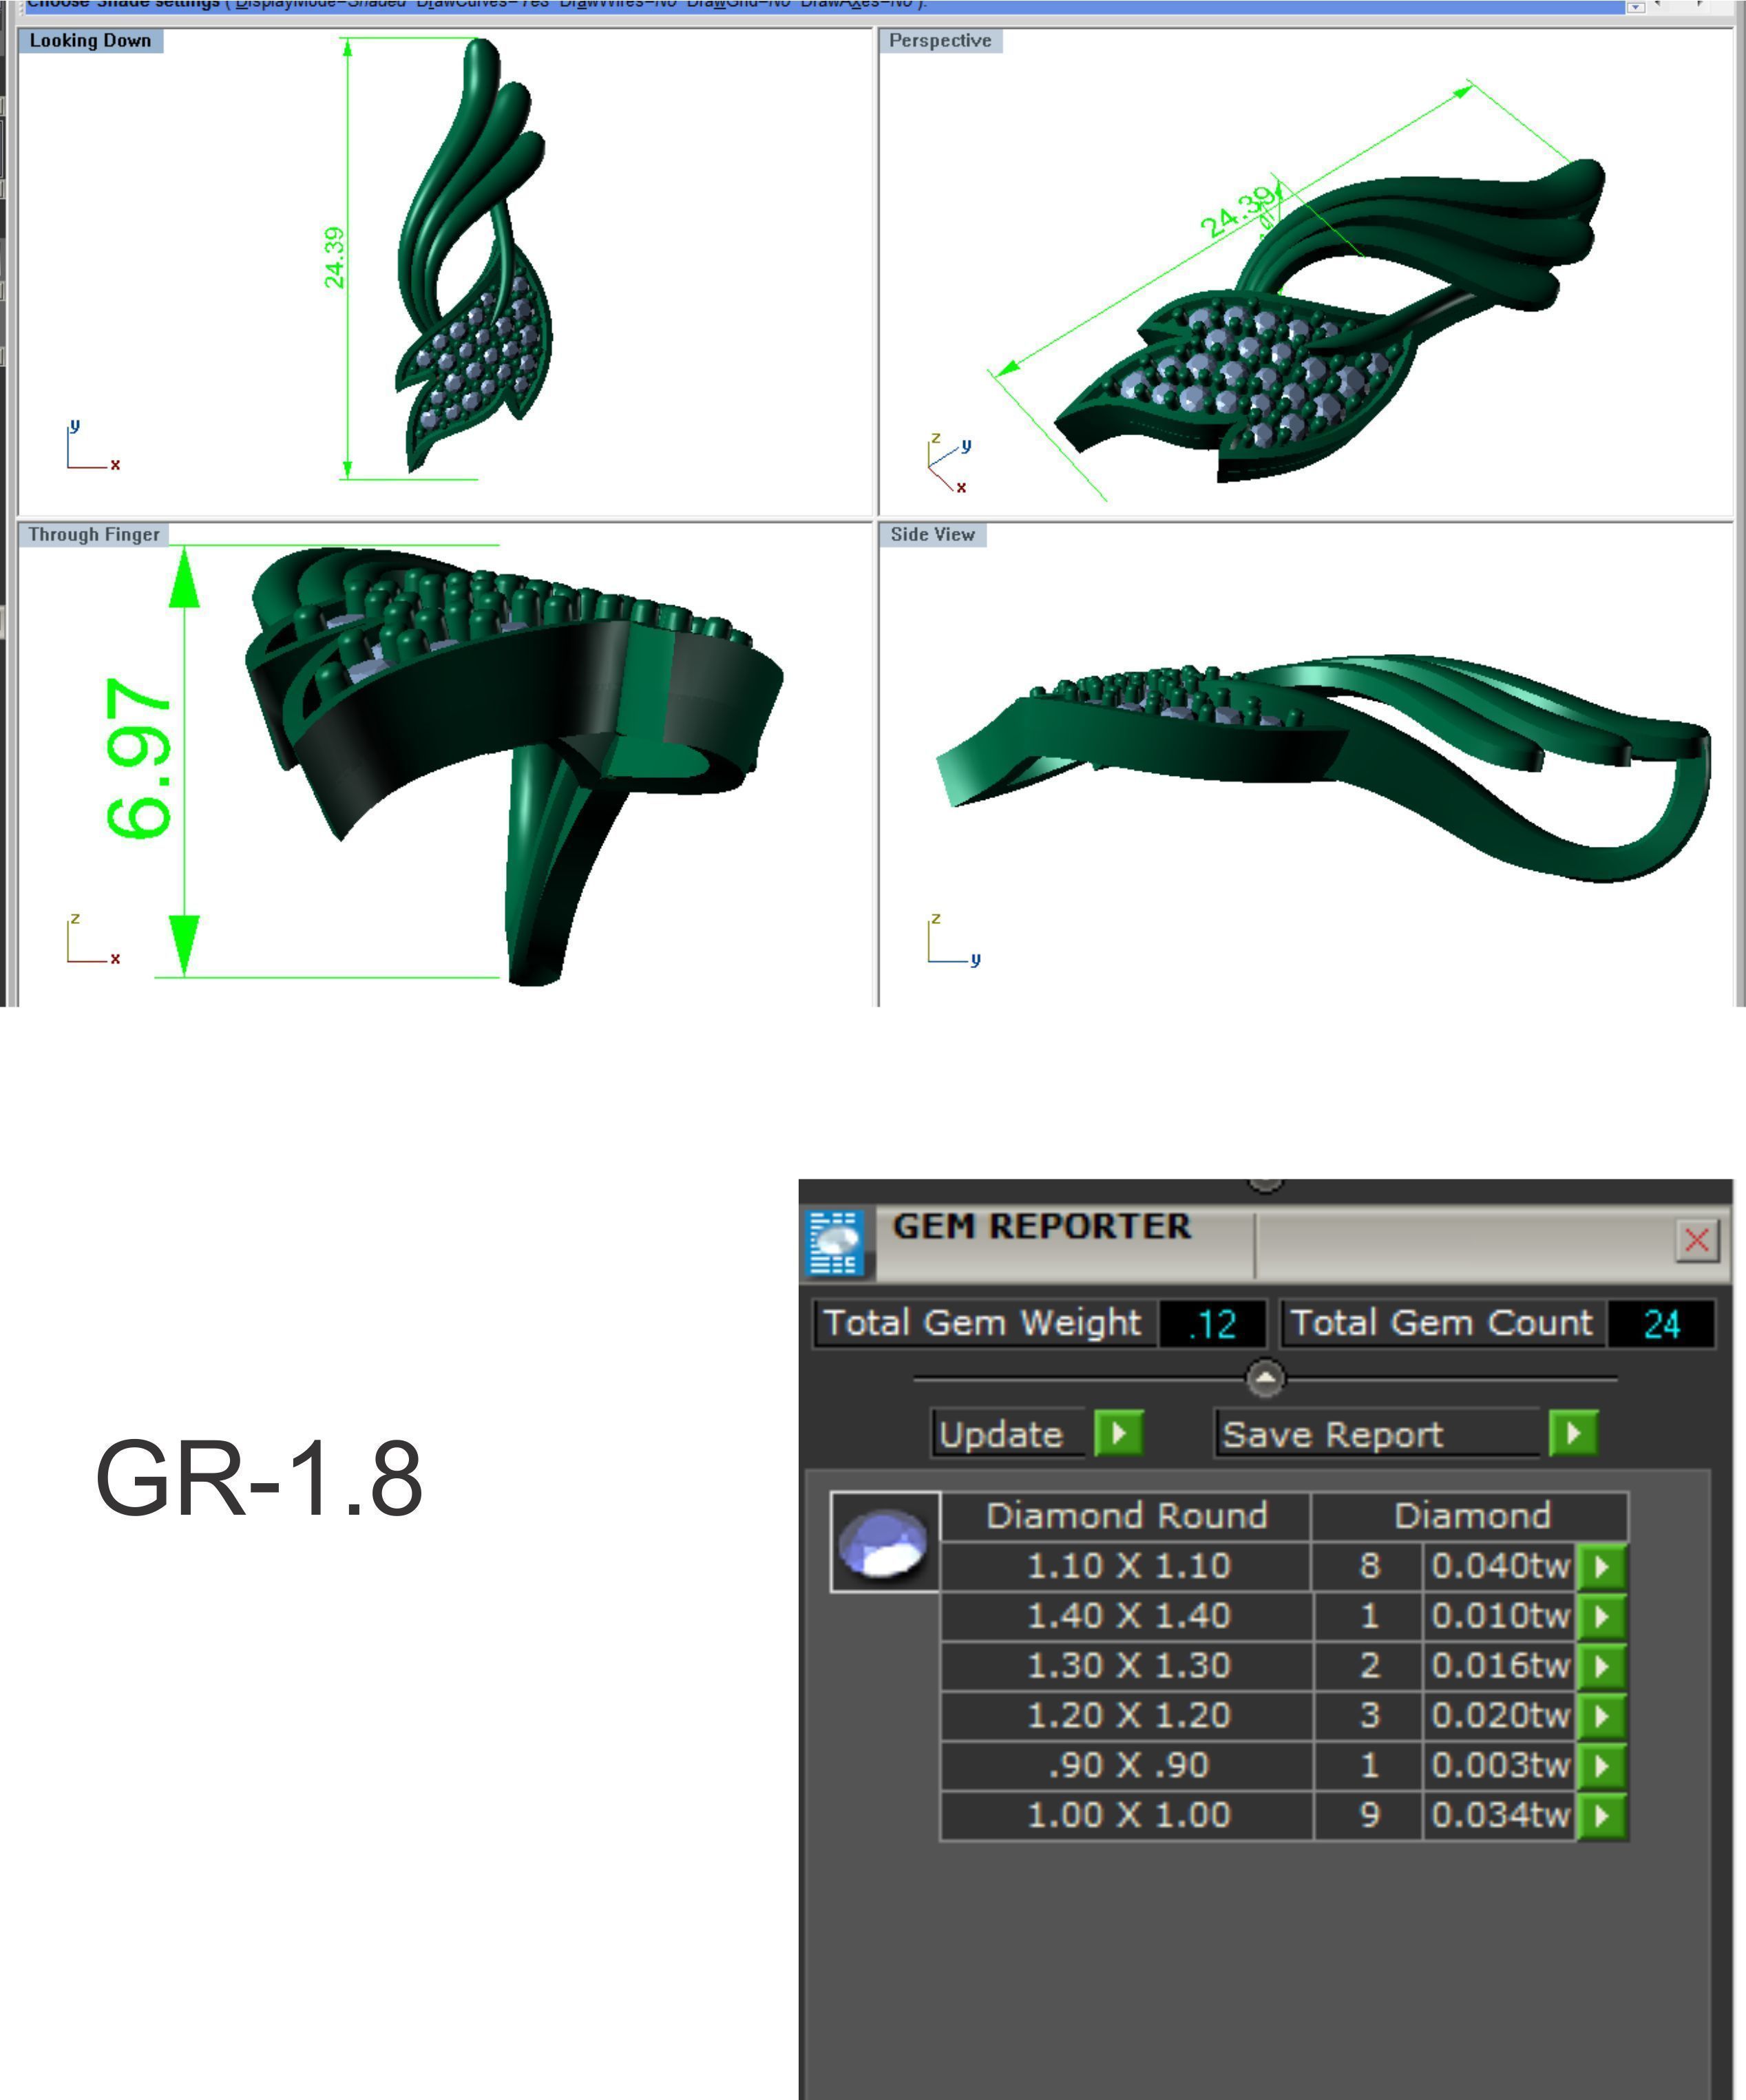
Task: Click green arrow for 1.10 X 1.10 row
Action: click(1601, 1566)
